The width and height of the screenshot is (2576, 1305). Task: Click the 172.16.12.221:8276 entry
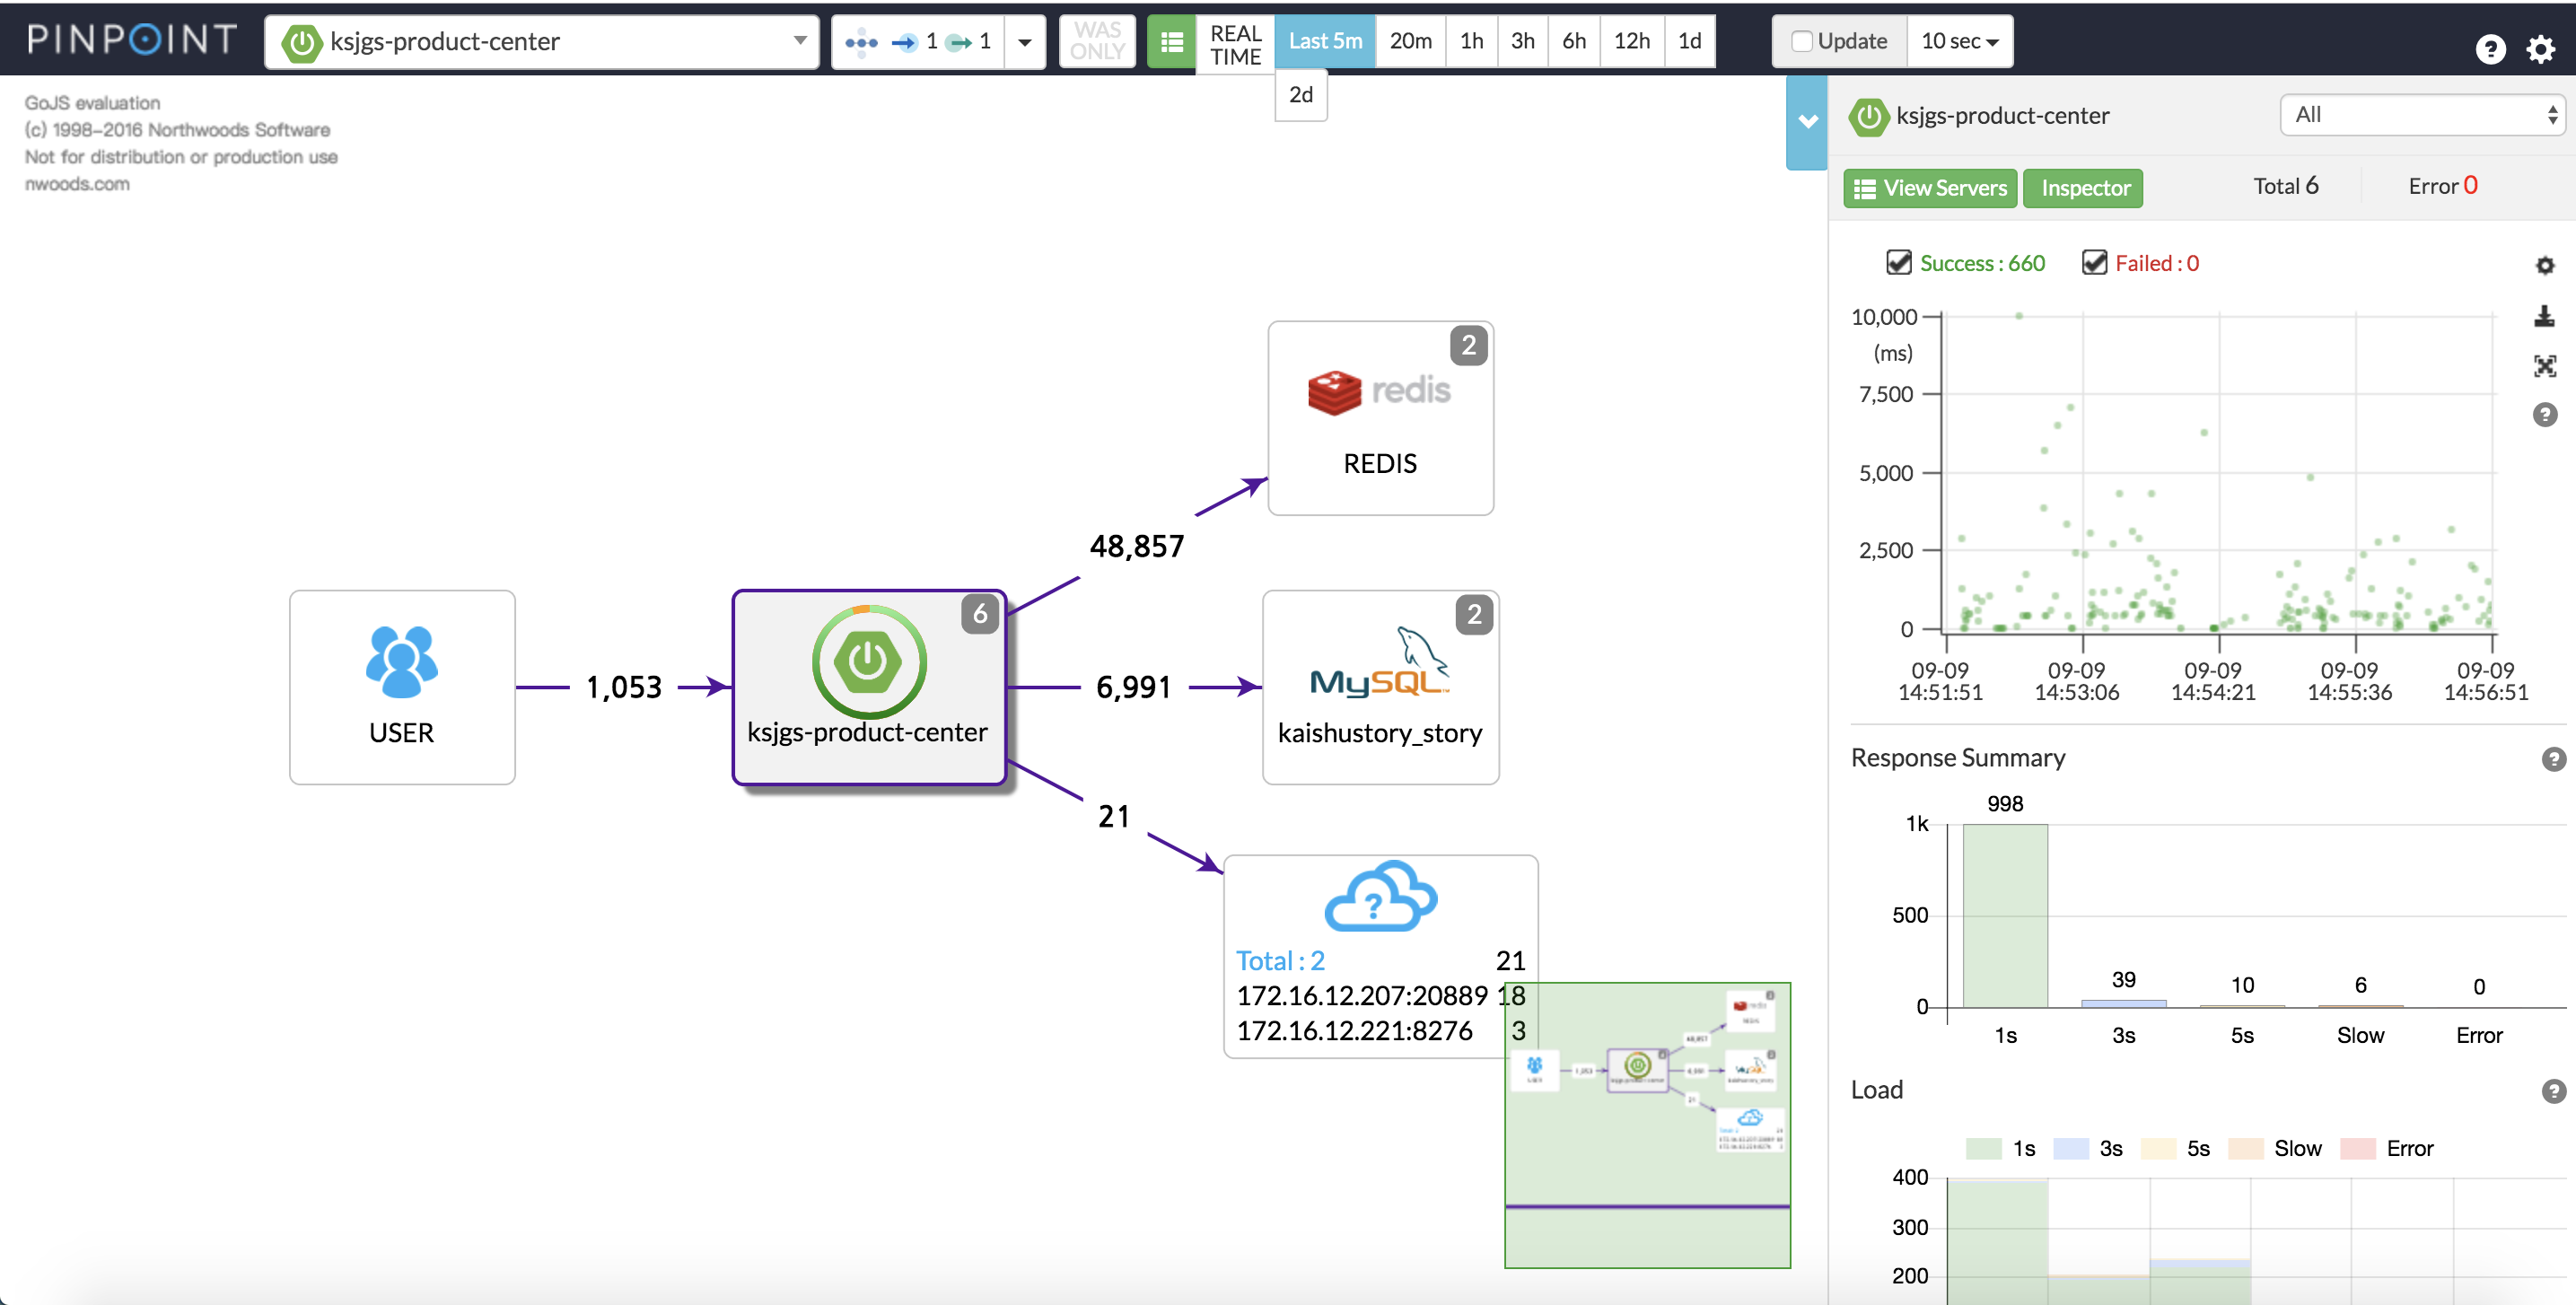[1354, 1031]
